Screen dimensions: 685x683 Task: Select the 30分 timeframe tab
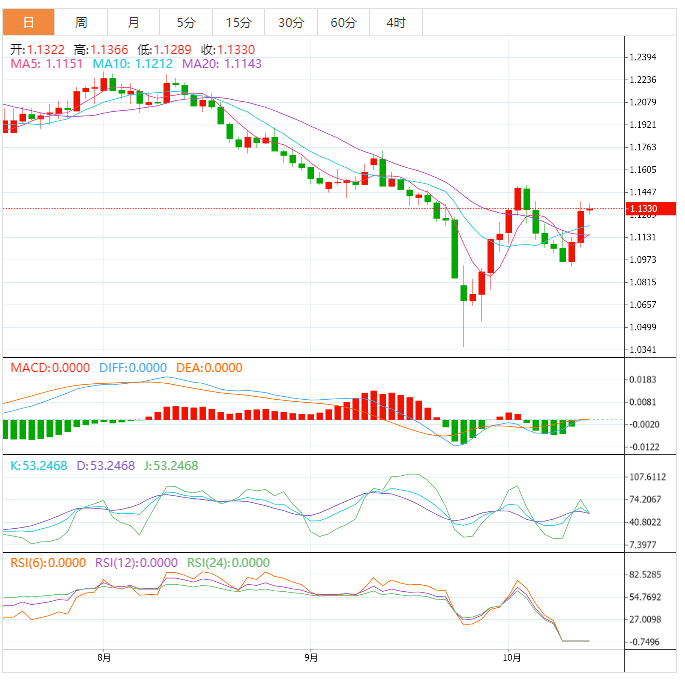point(291,22)
